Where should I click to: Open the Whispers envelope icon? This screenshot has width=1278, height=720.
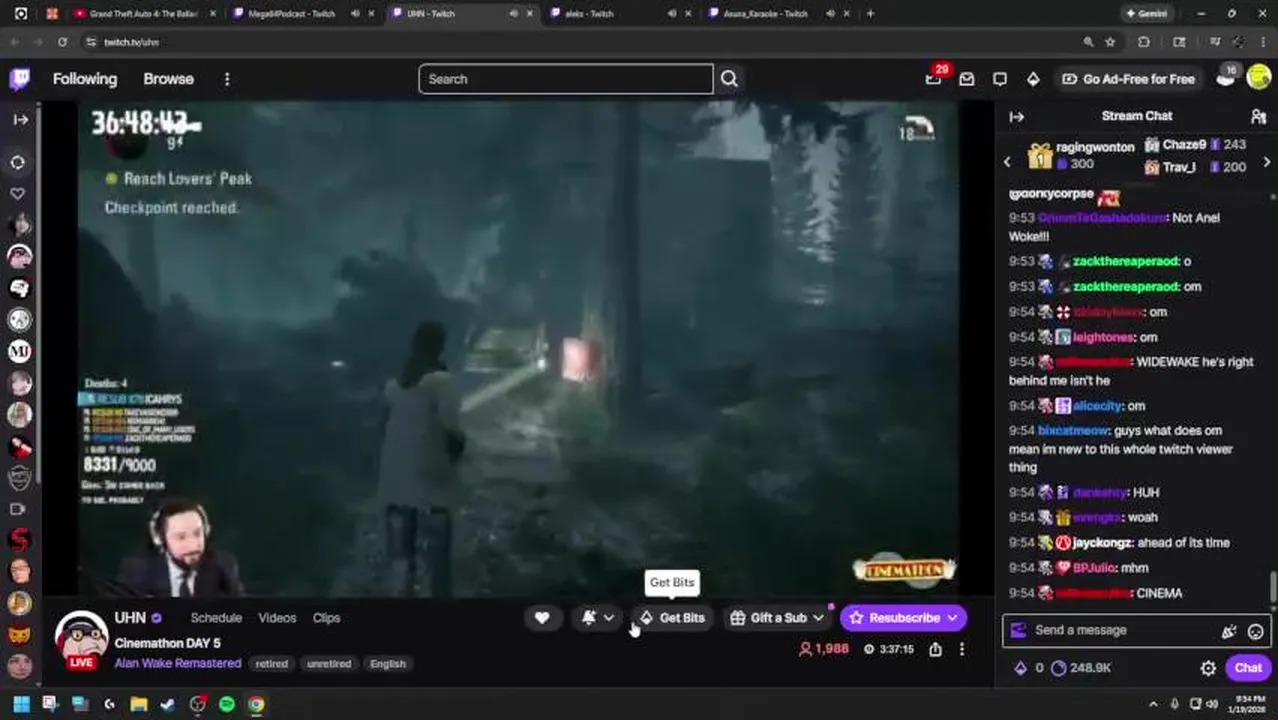click(x=967, y=79)
